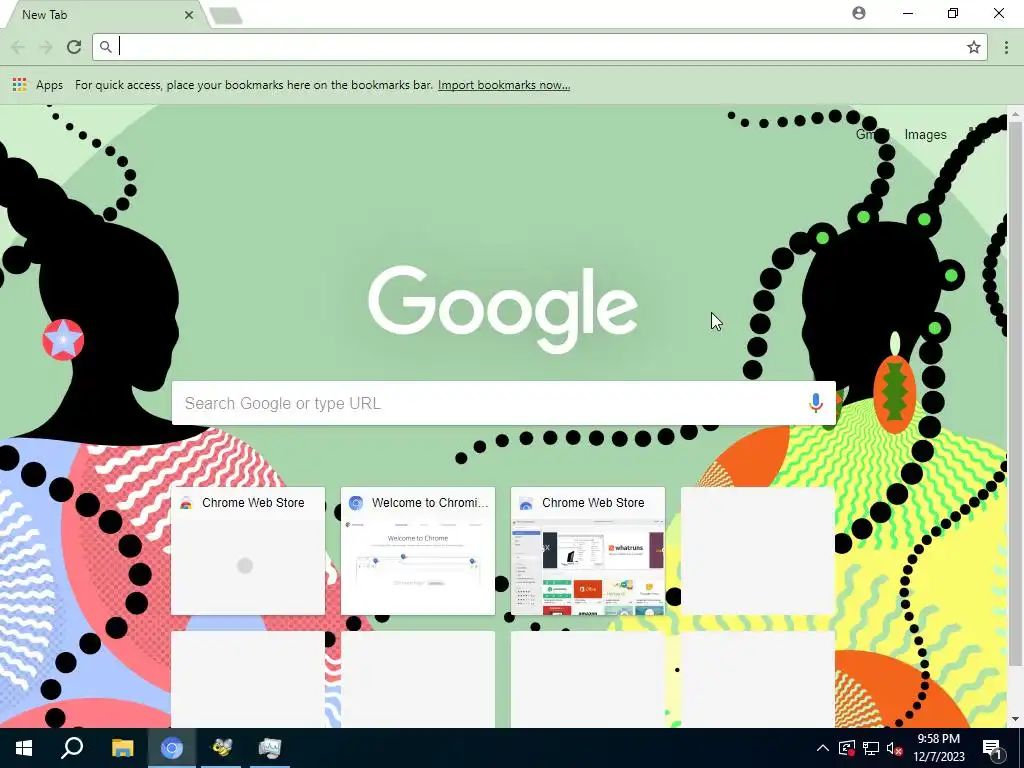Open the bee application on the taskbar
Viewport: 1024px width, 768px height.
[221, 748]
